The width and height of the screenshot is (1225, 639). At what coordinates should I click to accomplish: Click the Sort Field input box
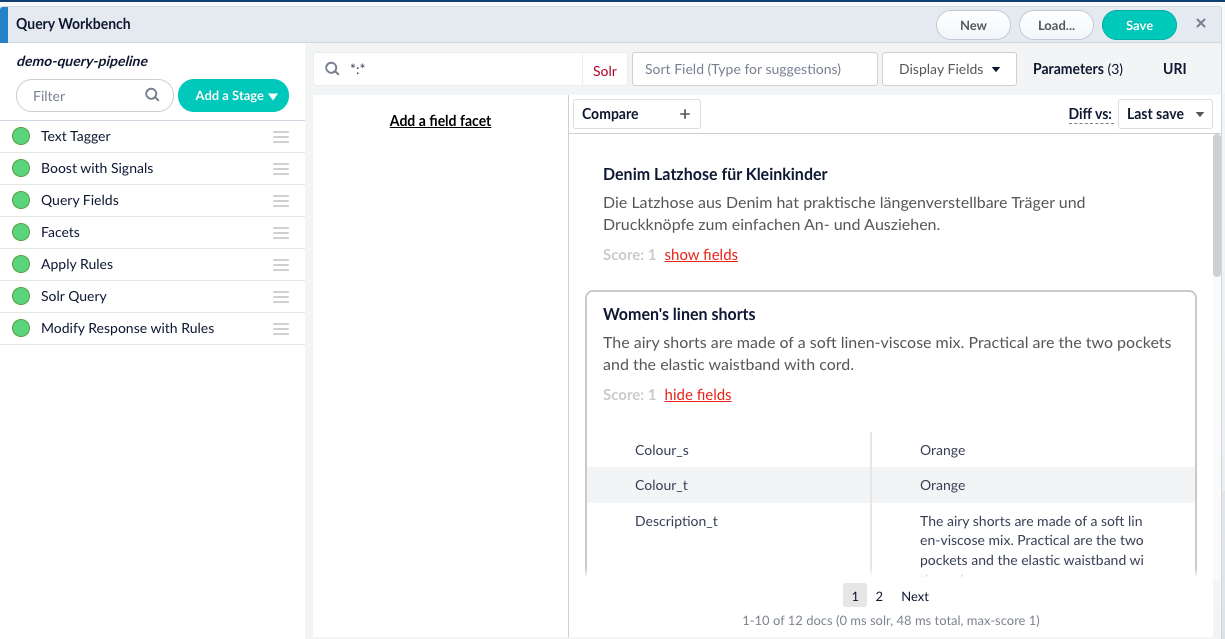tap(754, 69)
